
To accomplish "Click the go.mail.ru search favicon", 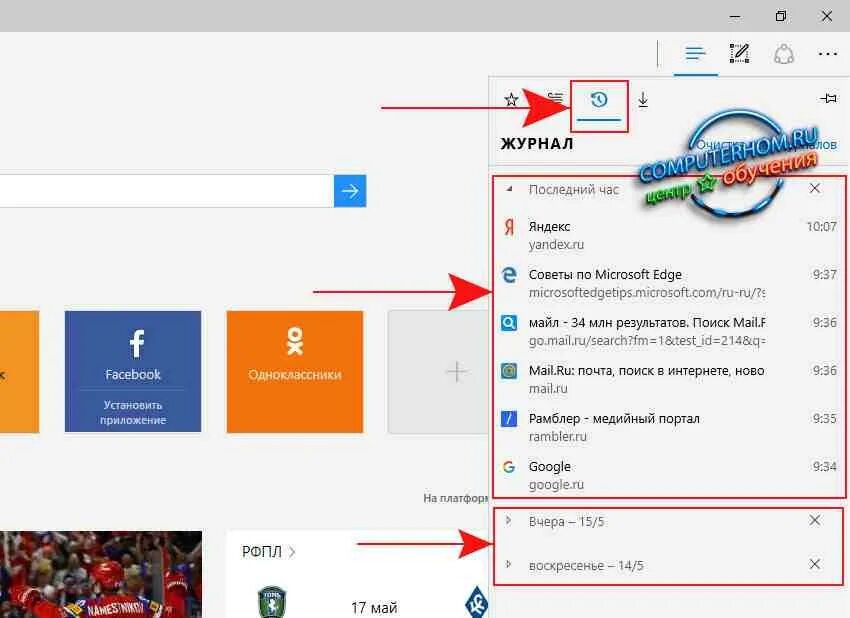I will tap(508, 323).
